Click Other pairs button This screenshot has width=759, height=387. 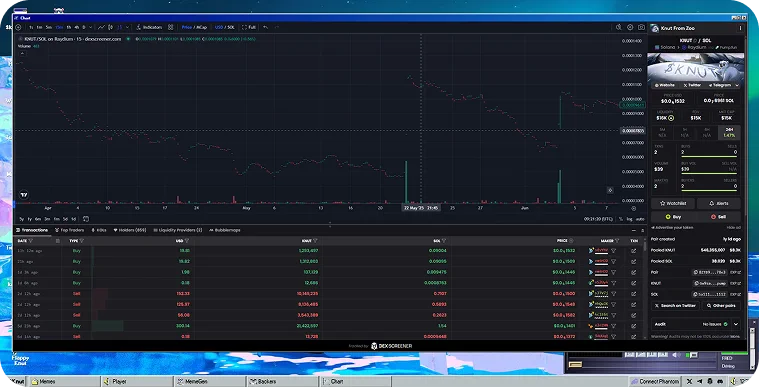pyautogui.click(x=721, y=306)
